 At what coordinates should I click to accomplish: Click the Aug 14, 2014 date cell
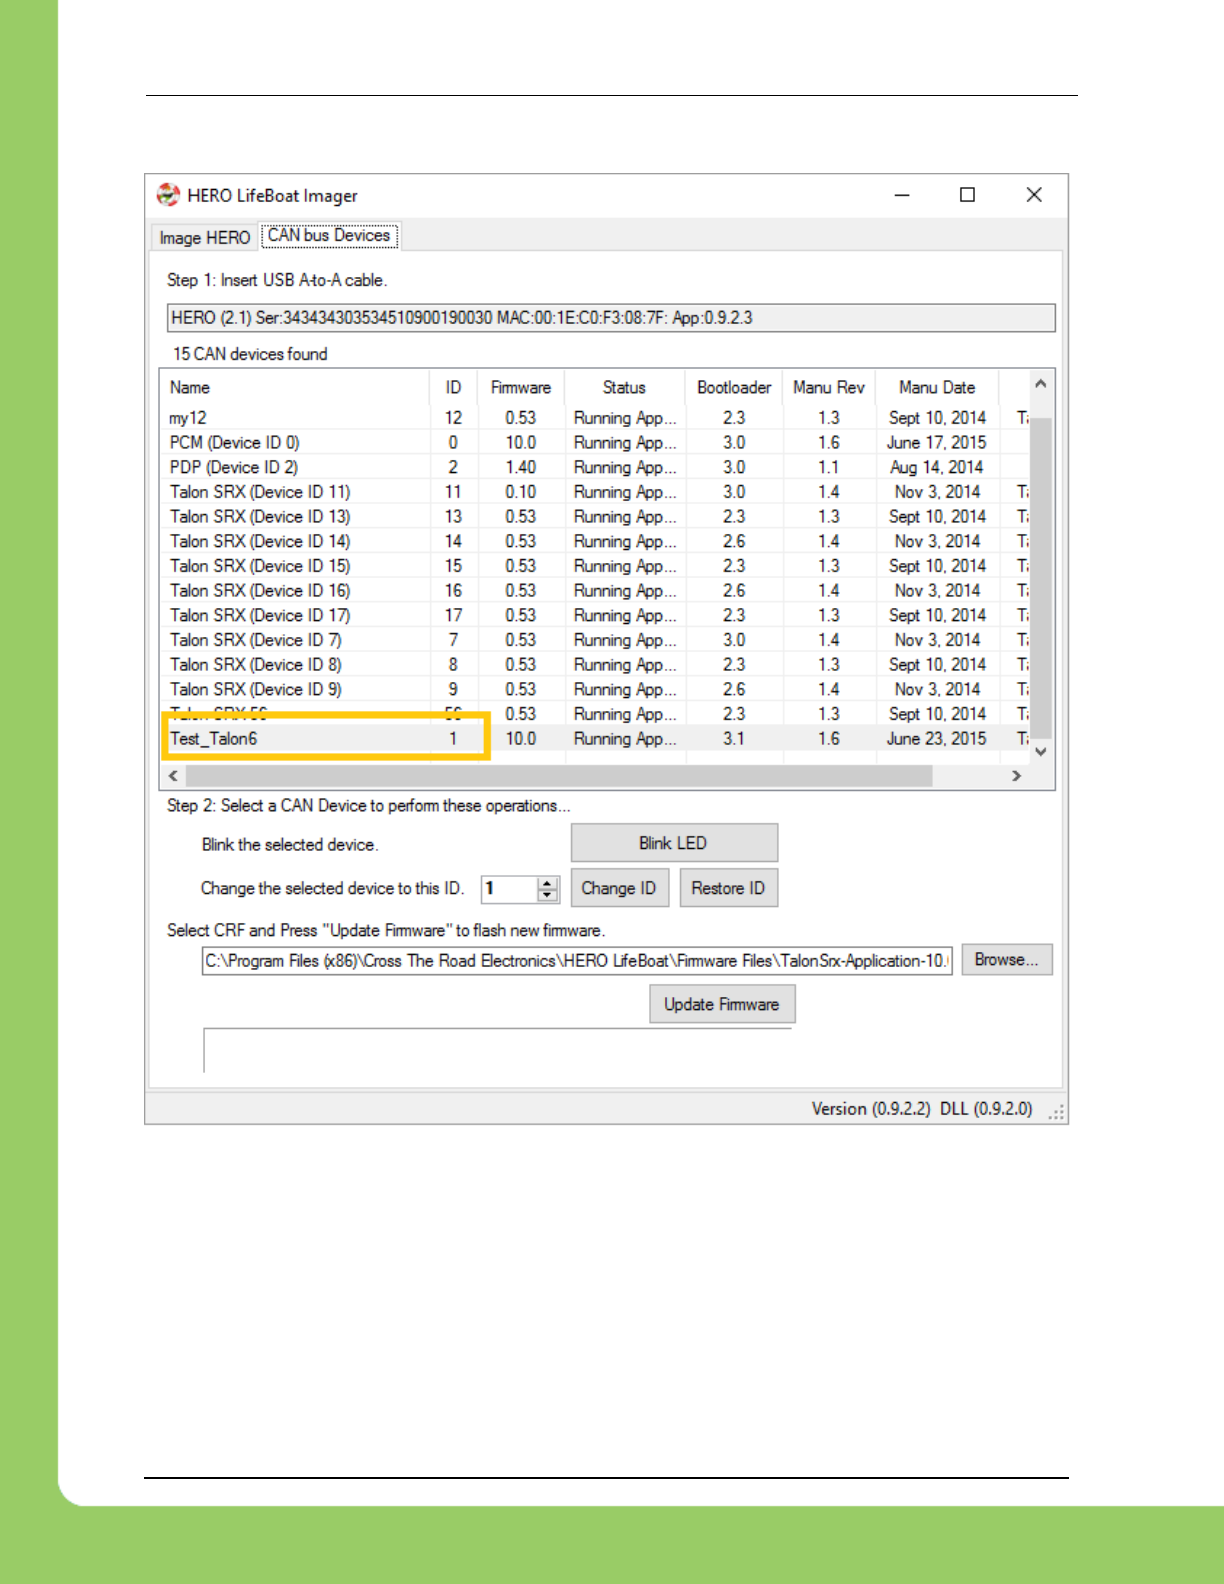(x=937, y=467)
